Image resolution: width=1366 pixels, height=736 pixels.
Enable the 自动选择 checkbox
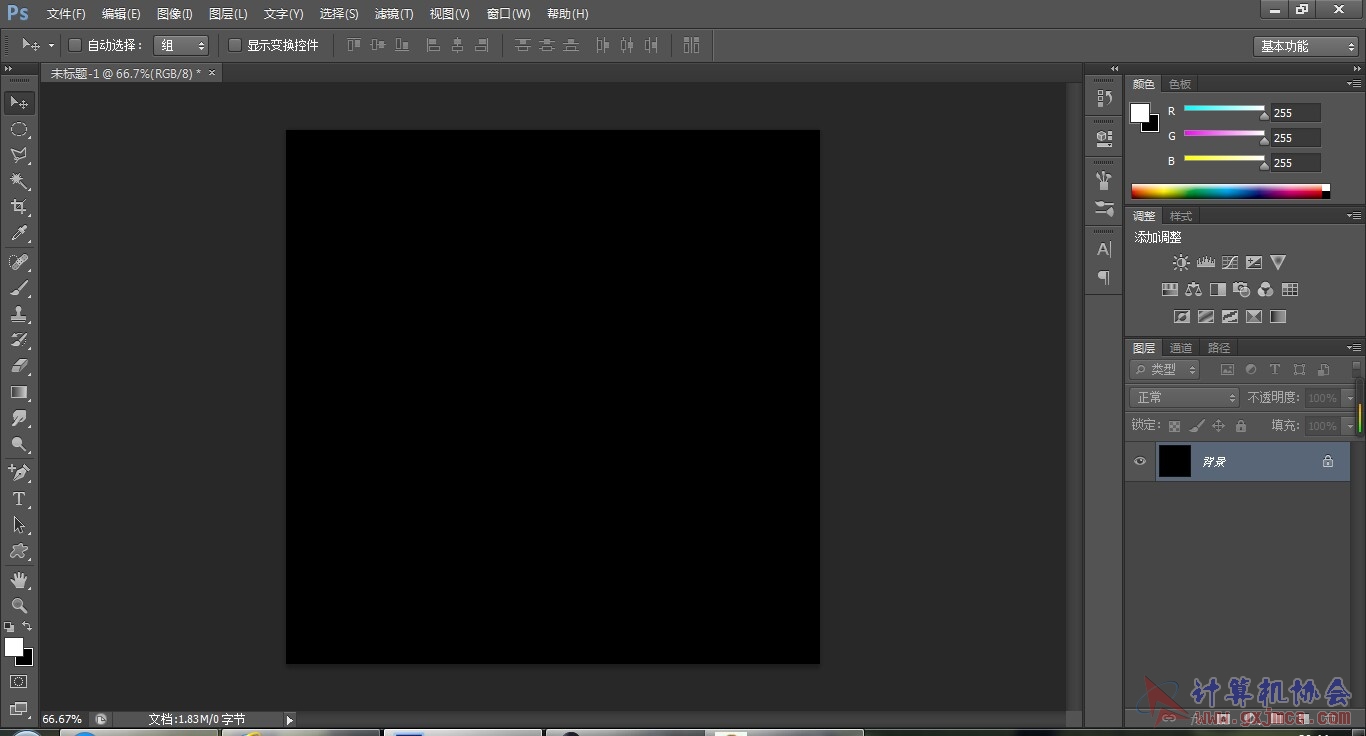coord(74,45)
